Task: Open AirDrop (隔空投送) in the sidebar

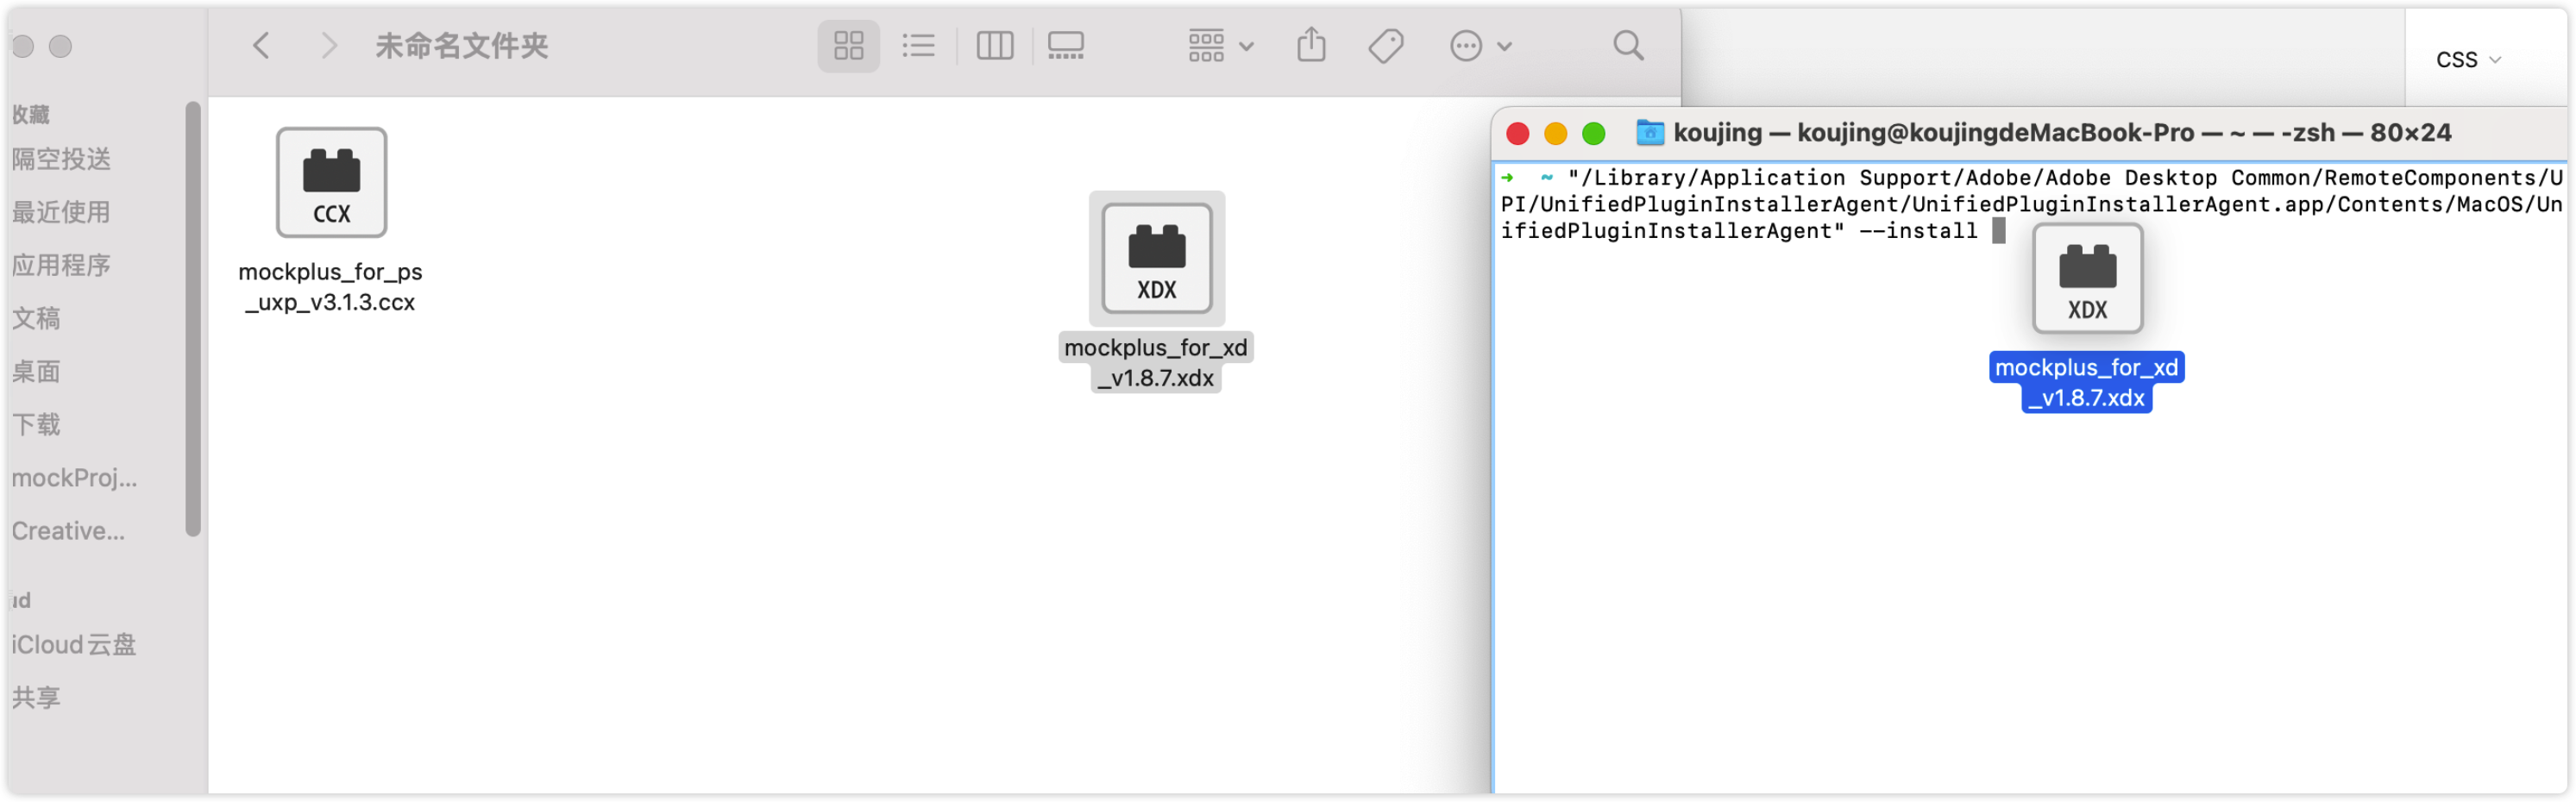Action: [62, 159]
